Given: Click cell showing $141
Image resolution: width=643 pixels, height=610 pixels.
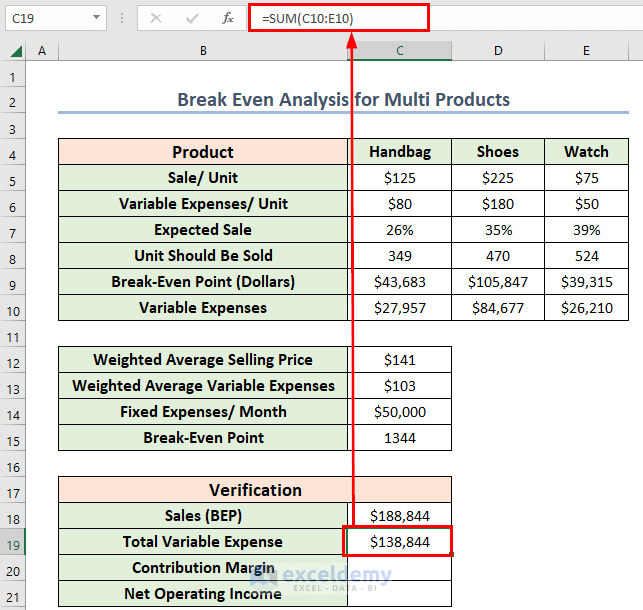Looking at the screenshot, I should [x=400, y=360].
